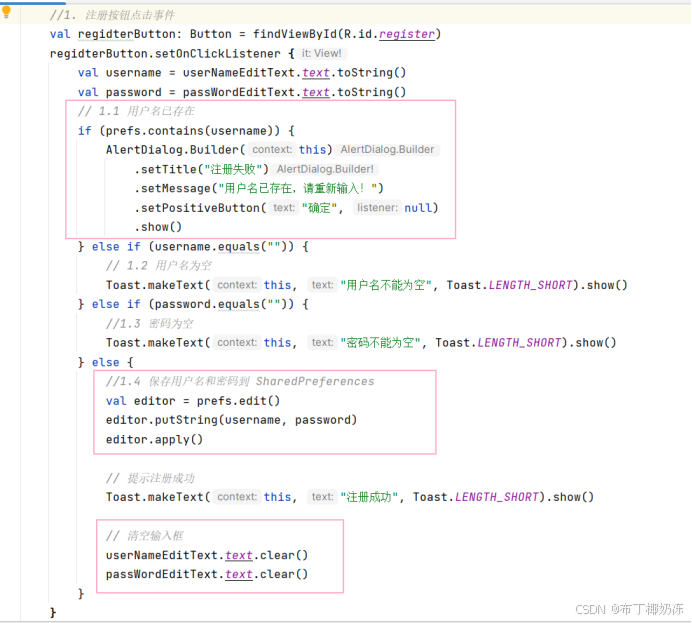This screenshot has width=692, height=623.
Task: Click the 'userNameEditText.text.clear()' line
Action: pos(207,555)
